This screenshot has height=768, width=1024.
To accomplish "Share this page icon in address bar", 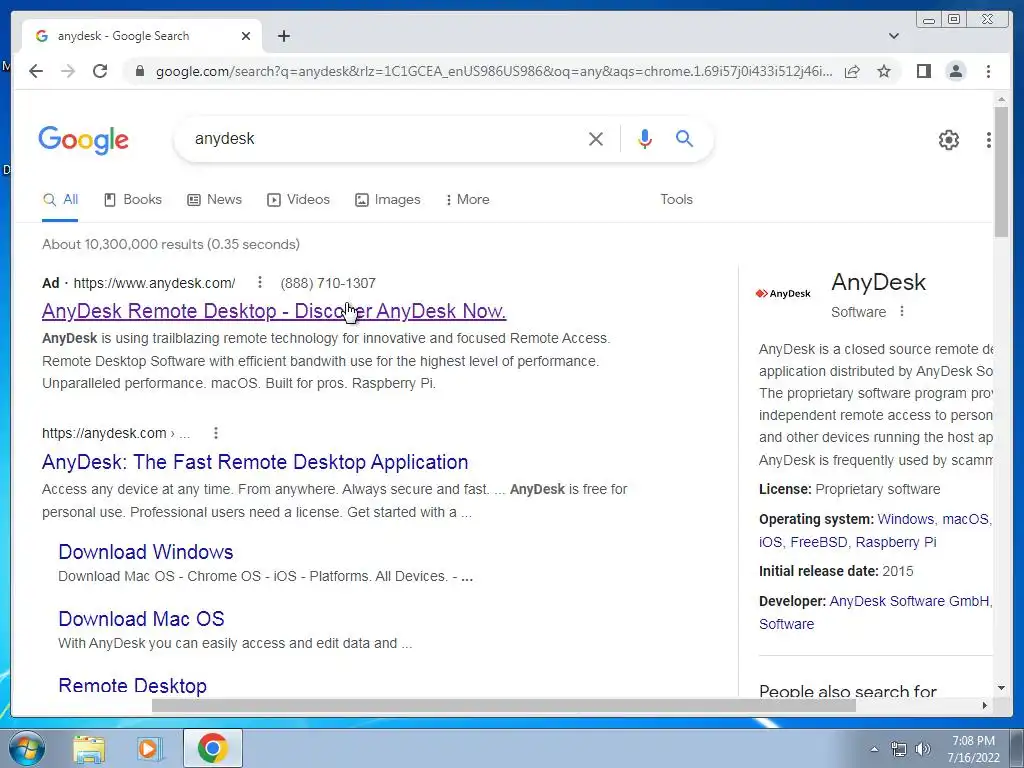I will tap(852, 71).
